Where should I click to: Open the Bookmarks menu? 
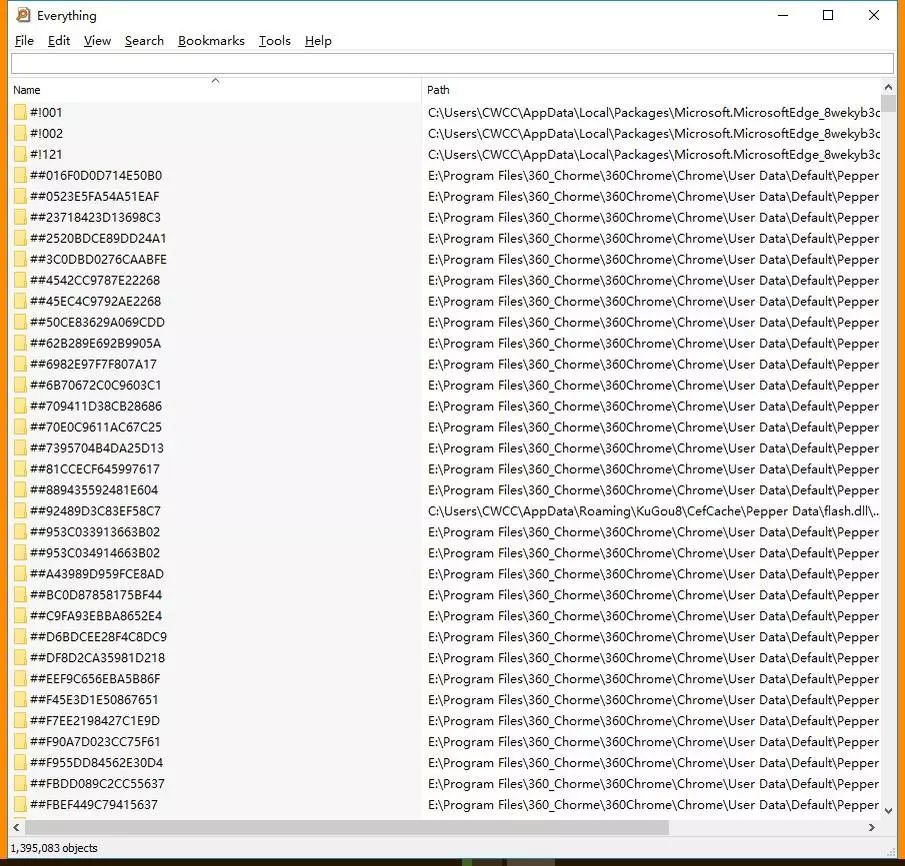[x=211, y=41]
